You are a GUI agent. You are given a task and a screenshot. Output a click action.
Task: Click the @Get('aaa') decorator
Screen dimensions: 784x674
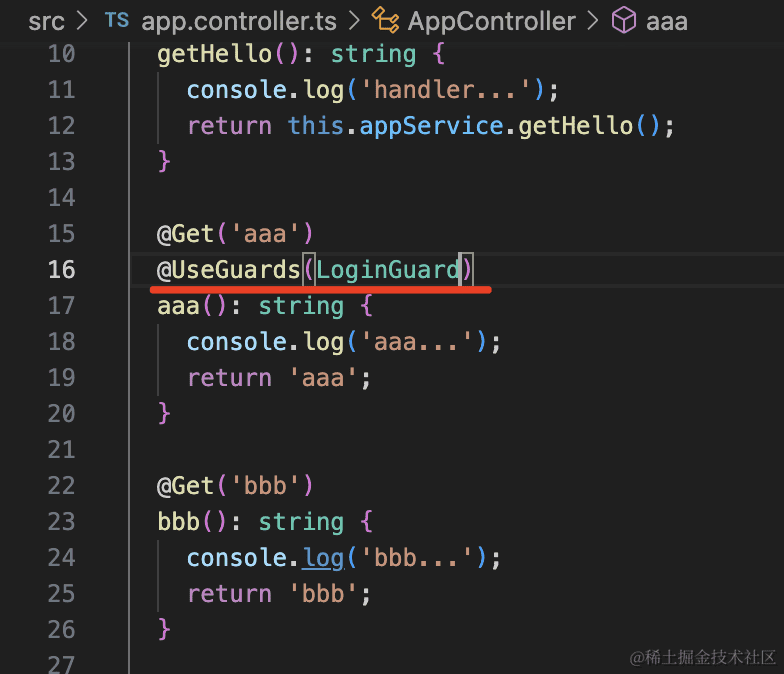235,233
